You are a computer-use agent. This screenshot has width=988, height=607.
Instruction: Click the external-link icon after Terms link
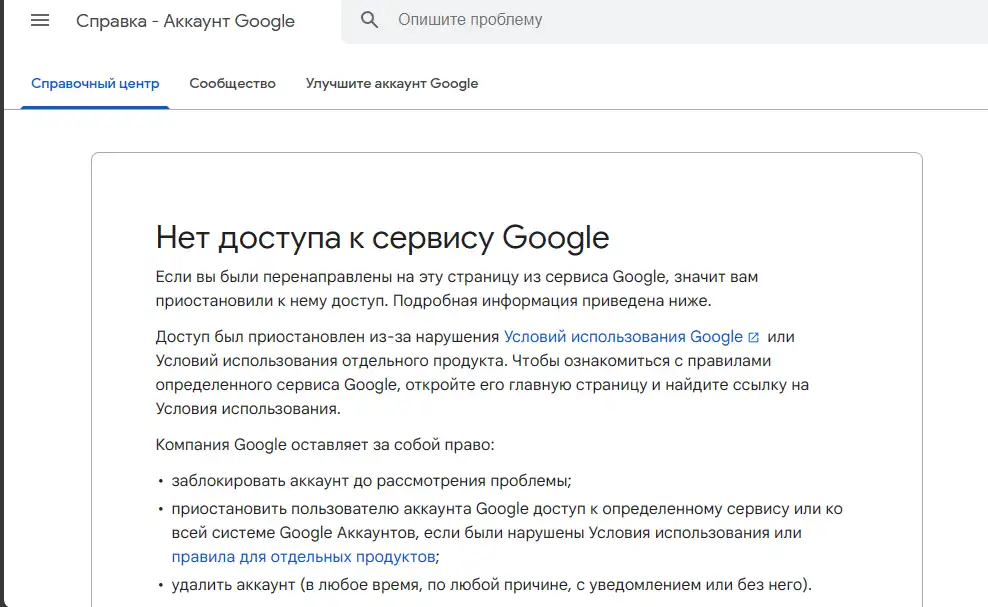(x=753, y=337)
